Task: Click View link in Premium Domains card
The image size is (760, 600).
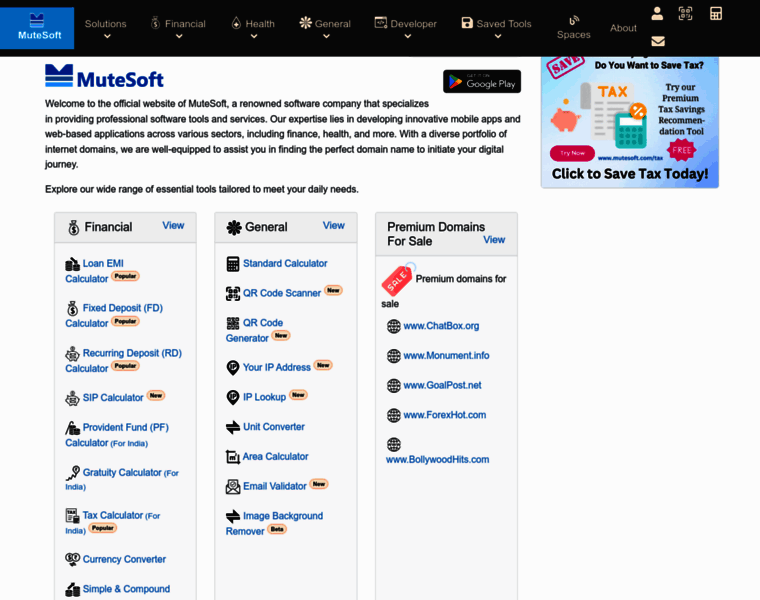Action: (494, 240)
